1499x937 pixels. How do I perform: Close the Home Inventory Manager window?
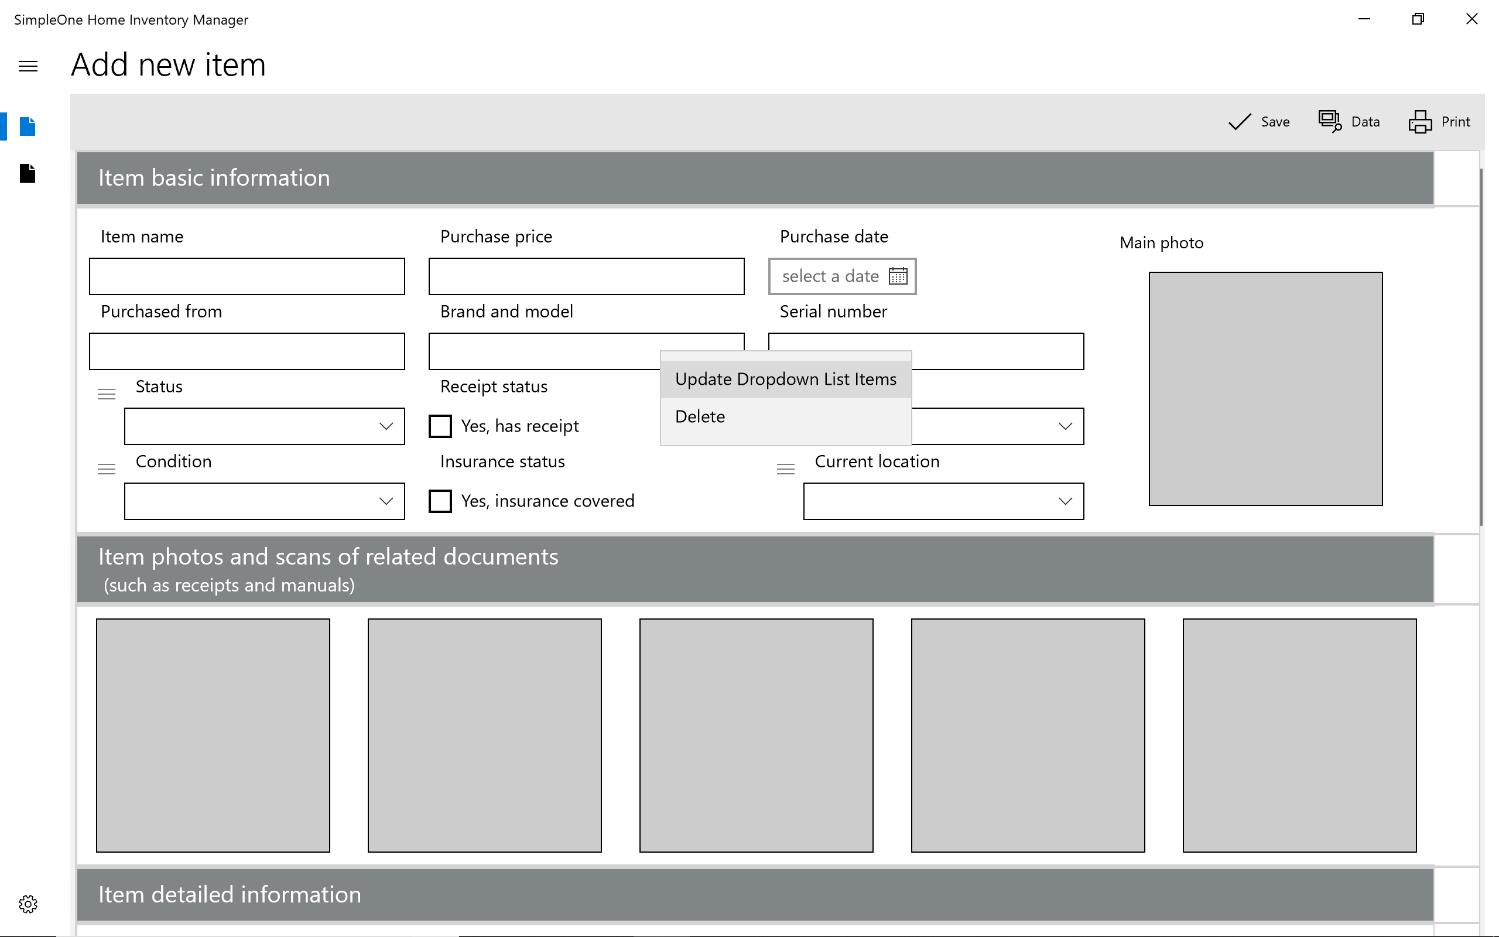(1472, 19)
